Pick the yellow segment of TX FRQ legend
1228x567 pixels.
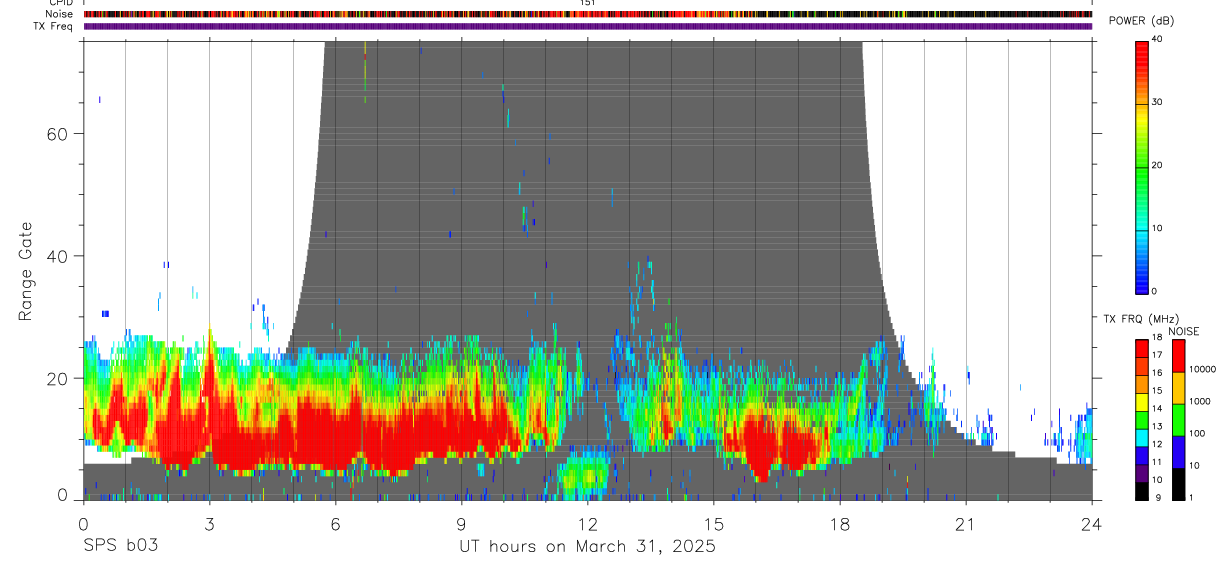[x=1141, y=403]
